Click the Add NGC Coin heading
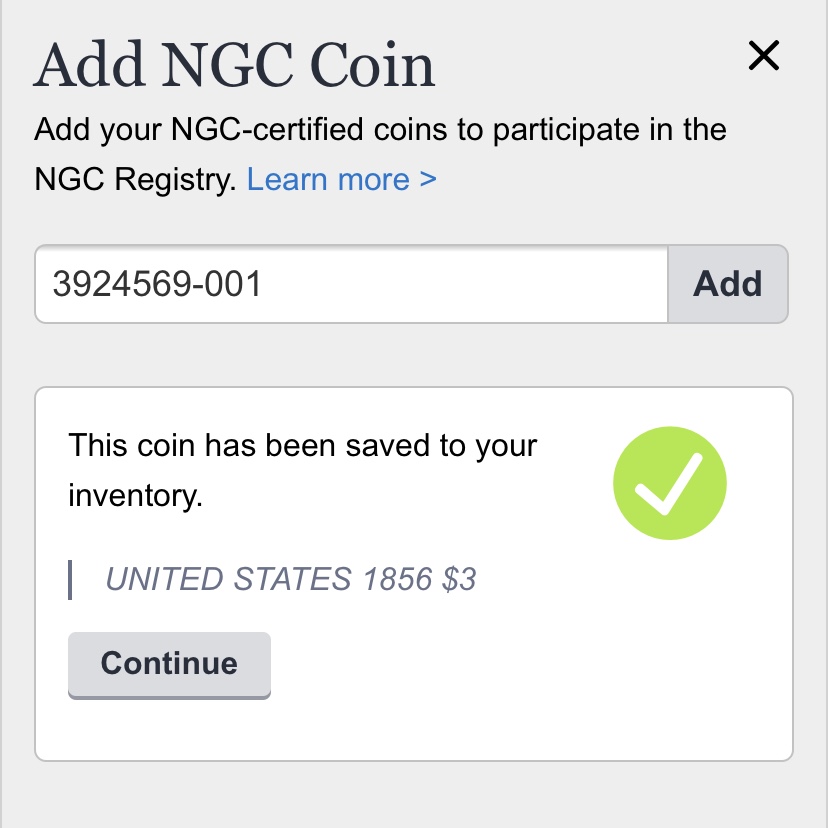 (x=234, y=65)
